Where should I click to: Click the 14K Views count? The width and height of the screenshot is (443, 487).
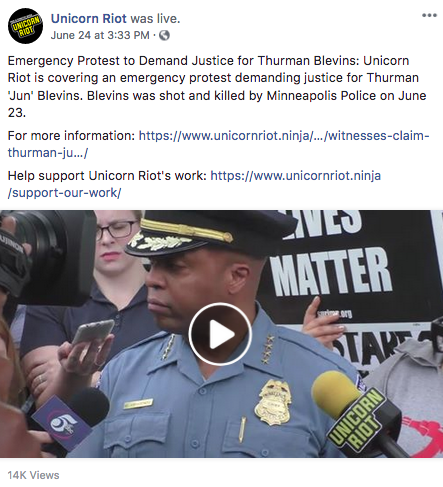(x=33, y=475)
